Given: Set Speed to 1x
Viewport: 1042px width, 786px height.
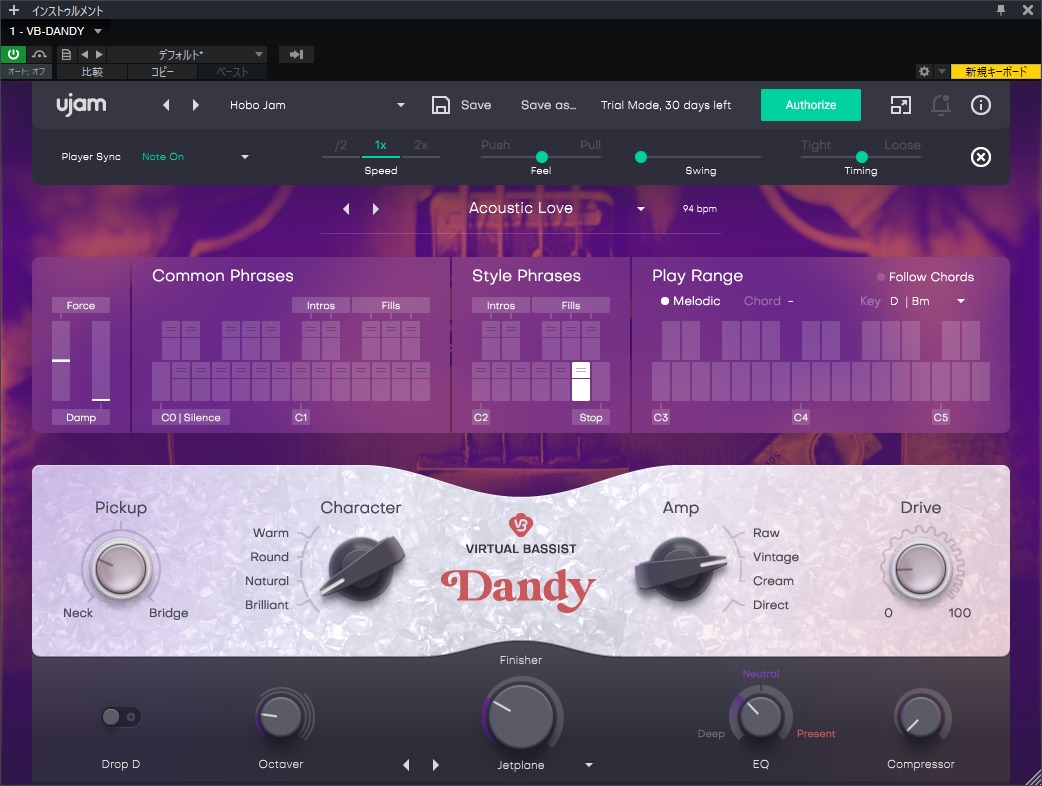Looking at the screenshot, I should click(x=381, y=146).
